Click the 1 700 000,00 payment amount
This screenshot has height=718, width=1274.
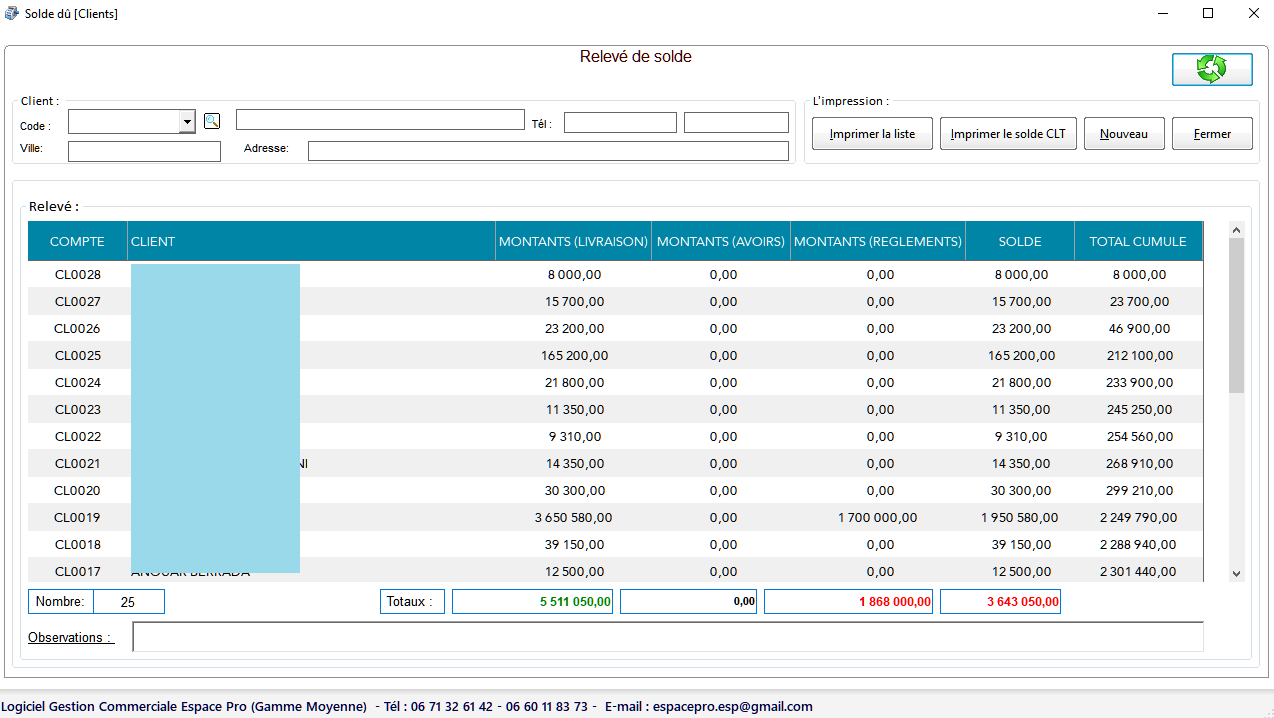coord(878,517)
